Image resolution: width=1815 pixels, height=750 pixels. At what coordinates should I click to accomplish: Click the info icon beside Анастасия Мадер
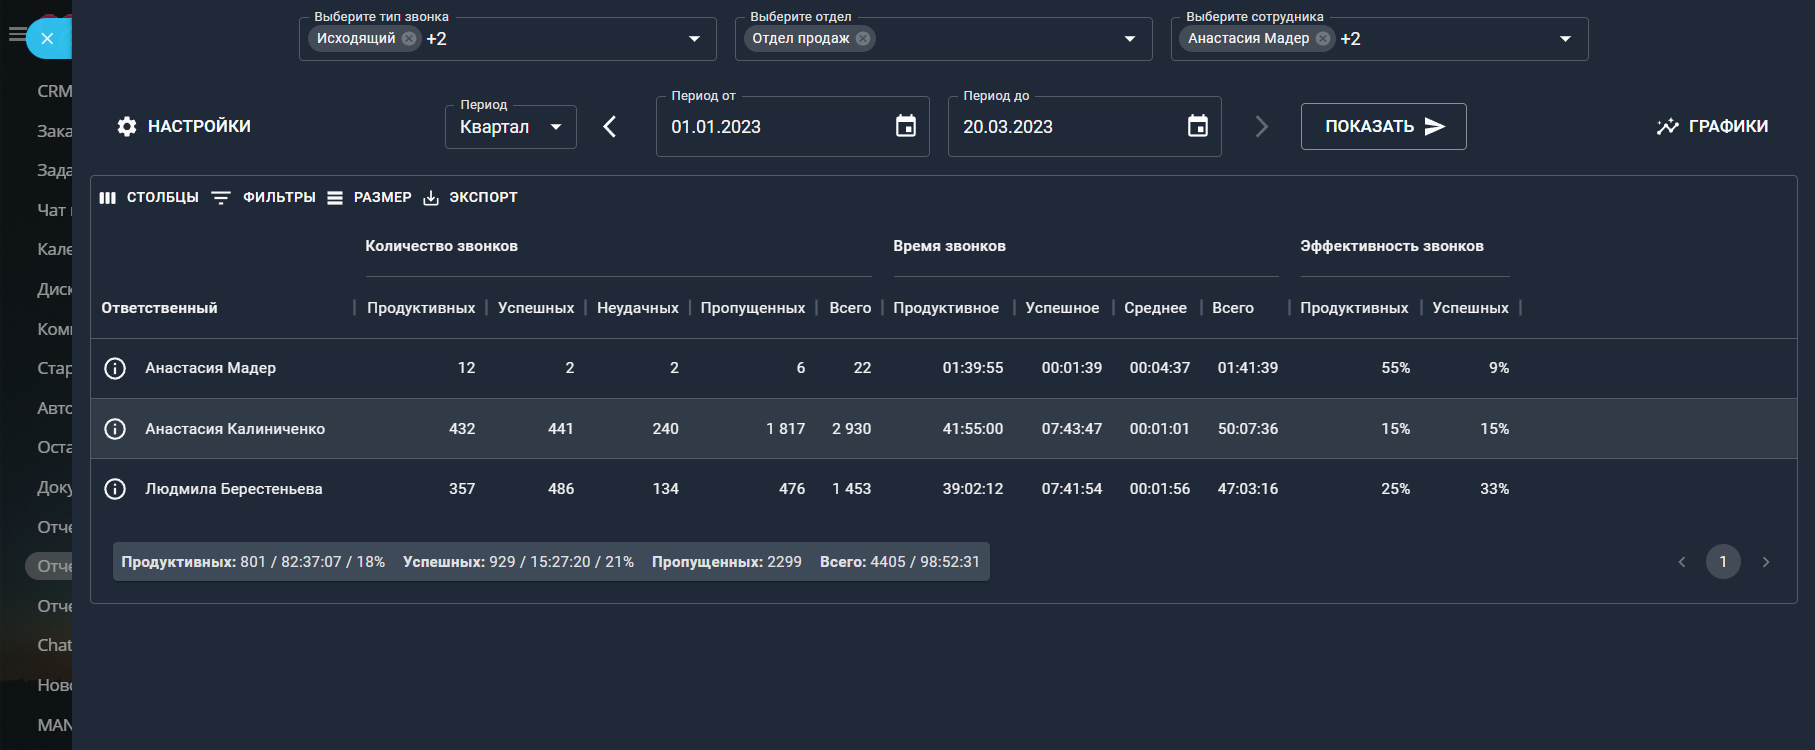click(x=115, y=368)
